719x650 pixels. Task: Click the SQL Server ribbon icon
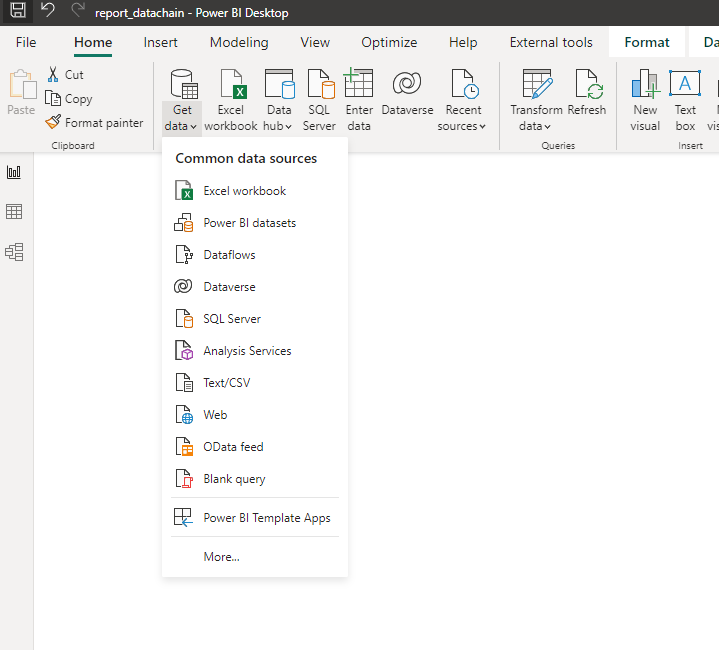(320, 101)
